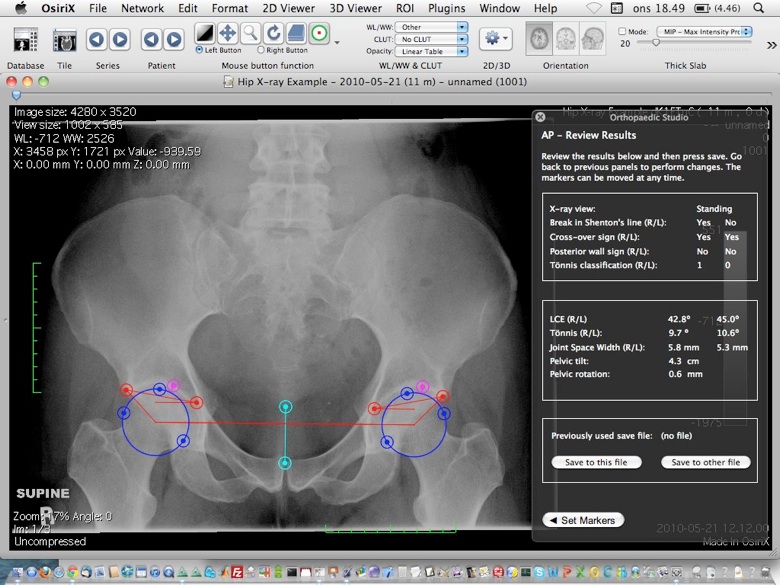Select the Move/pan tool
Screen dimensions: 780x585
[x=227, y=33]
